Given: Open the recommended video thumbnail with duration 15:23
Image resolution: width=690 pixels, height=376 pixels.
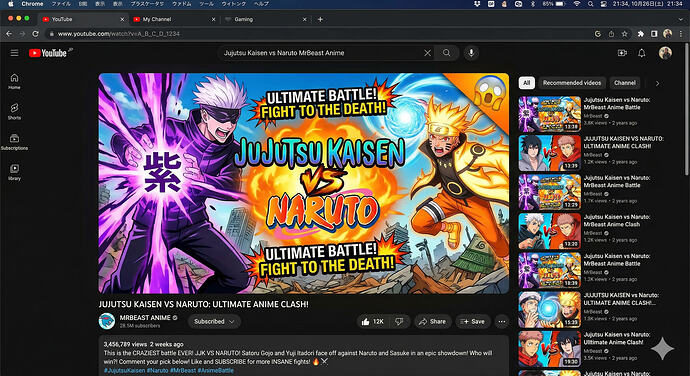Looking at the screenshot, I should click(550, 310).
